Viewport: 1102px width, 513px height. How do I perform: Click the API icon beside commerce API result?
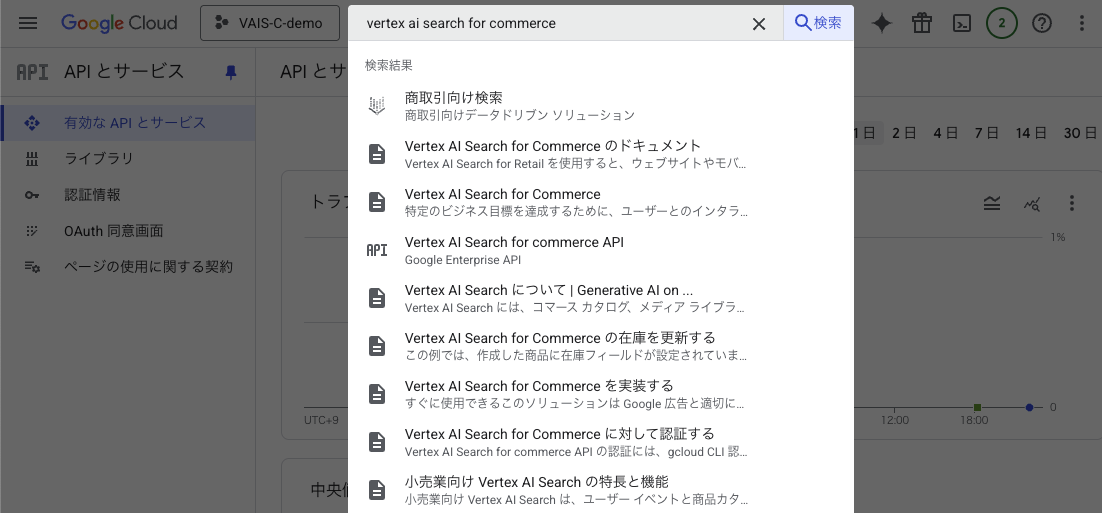click(377, 250)
